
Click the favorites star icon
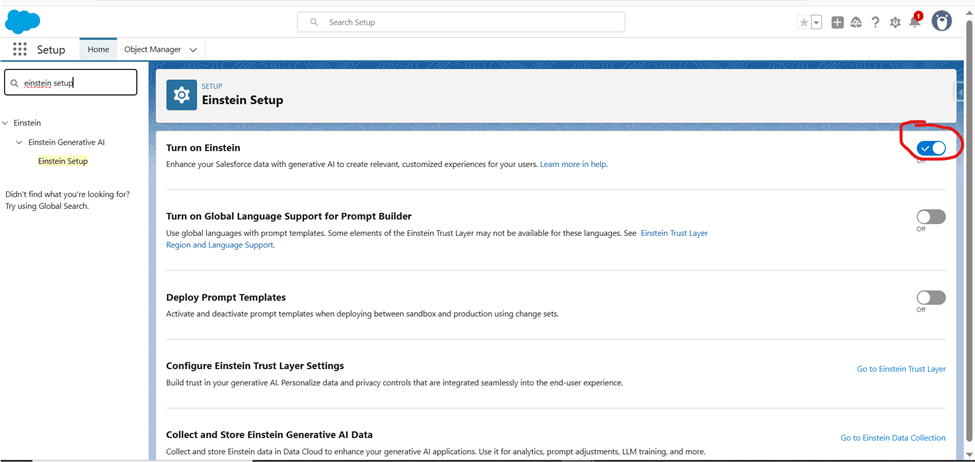(x=804, y=22)
